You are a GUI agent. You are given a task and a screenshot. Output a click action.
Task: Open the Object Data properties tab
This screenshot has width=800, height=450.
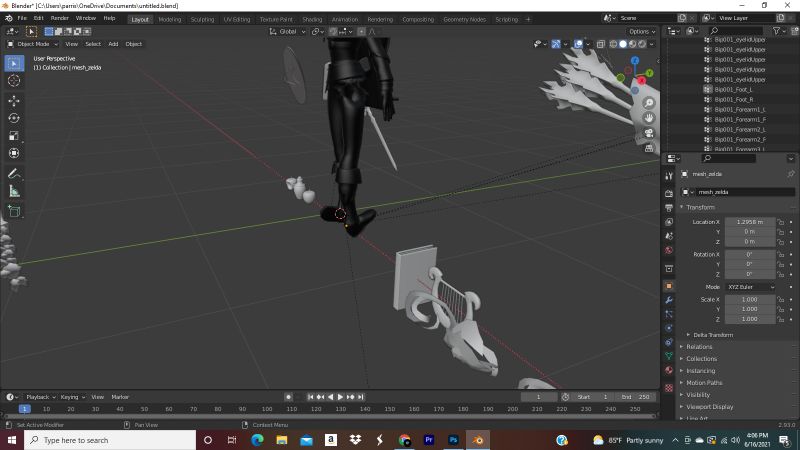(x=669, y=356)
